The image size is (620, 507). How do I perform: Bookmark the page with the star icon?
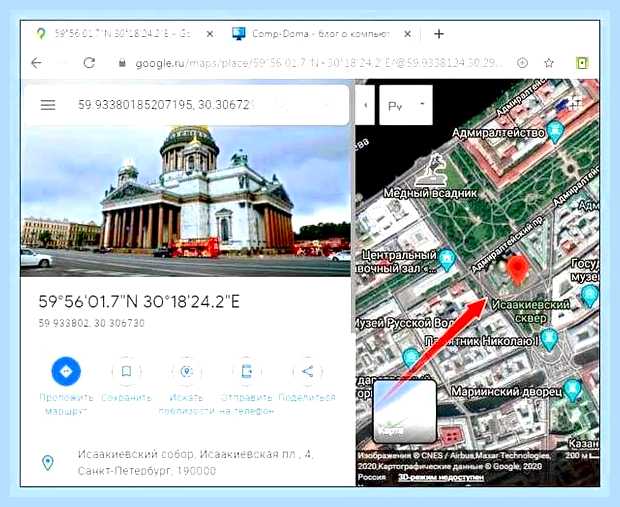[x=549, y=63]
